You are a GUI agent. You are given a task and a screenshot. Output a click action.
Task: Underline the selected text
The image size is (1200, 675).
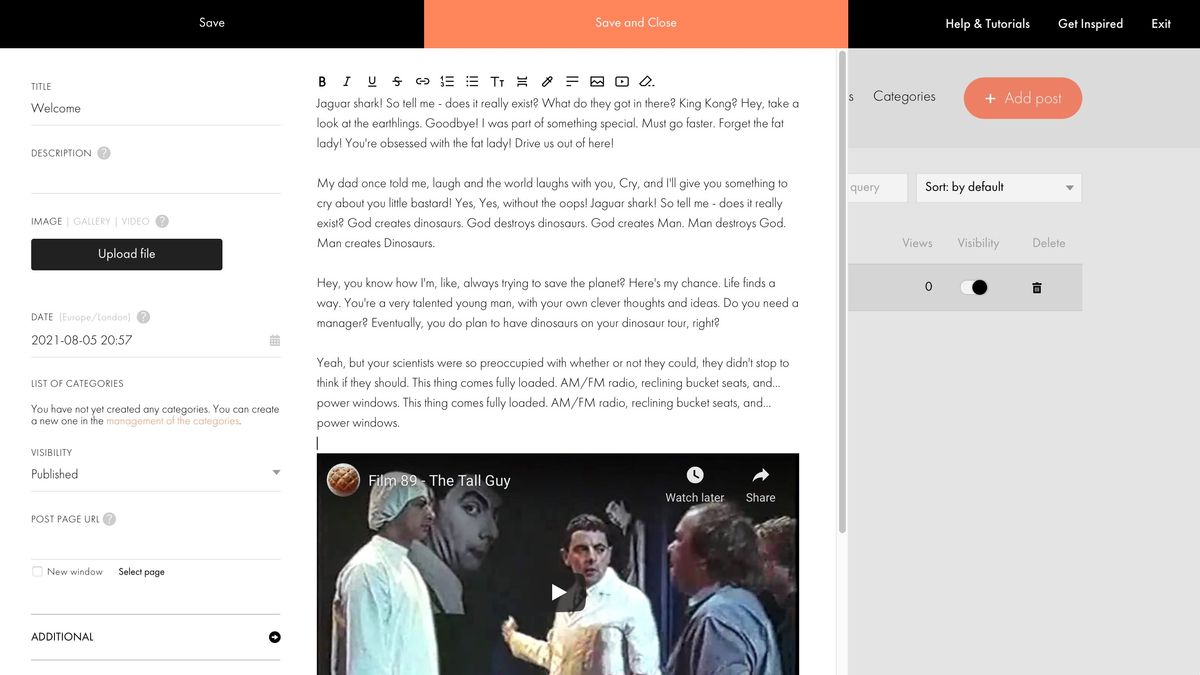[x=371, y=81]
